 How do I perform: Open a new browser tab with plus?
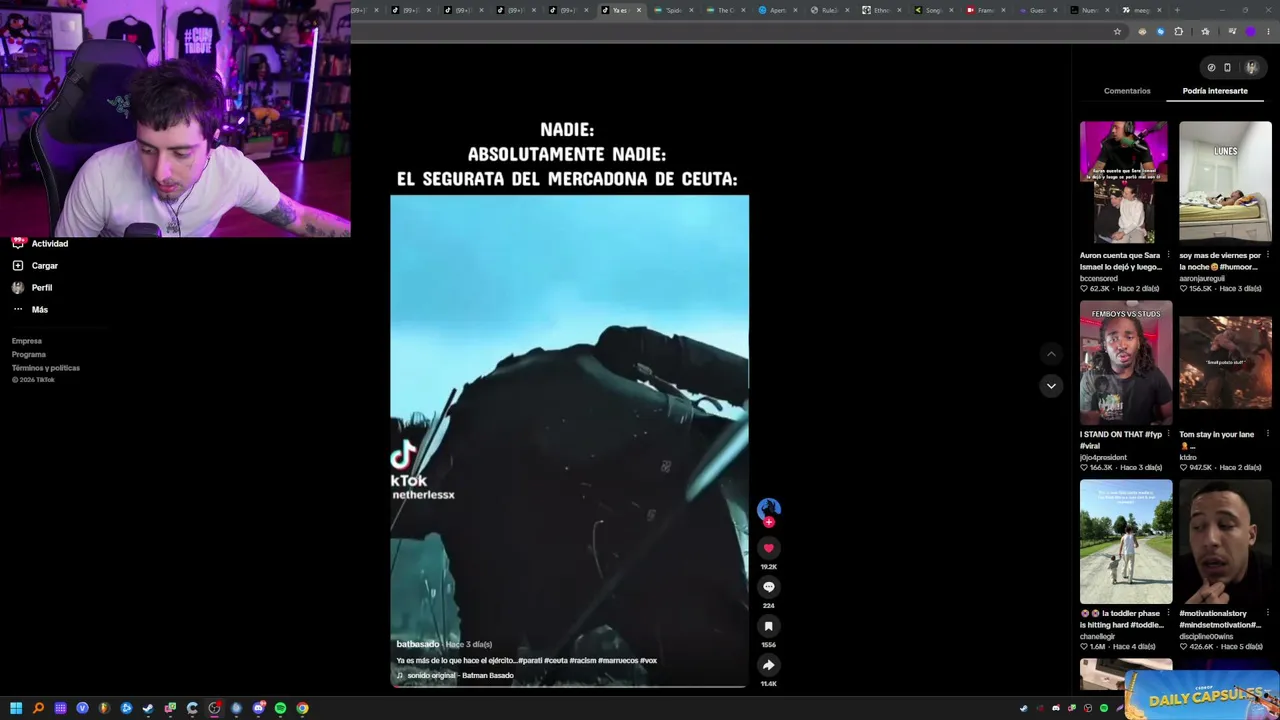(x=1177, y=10)
